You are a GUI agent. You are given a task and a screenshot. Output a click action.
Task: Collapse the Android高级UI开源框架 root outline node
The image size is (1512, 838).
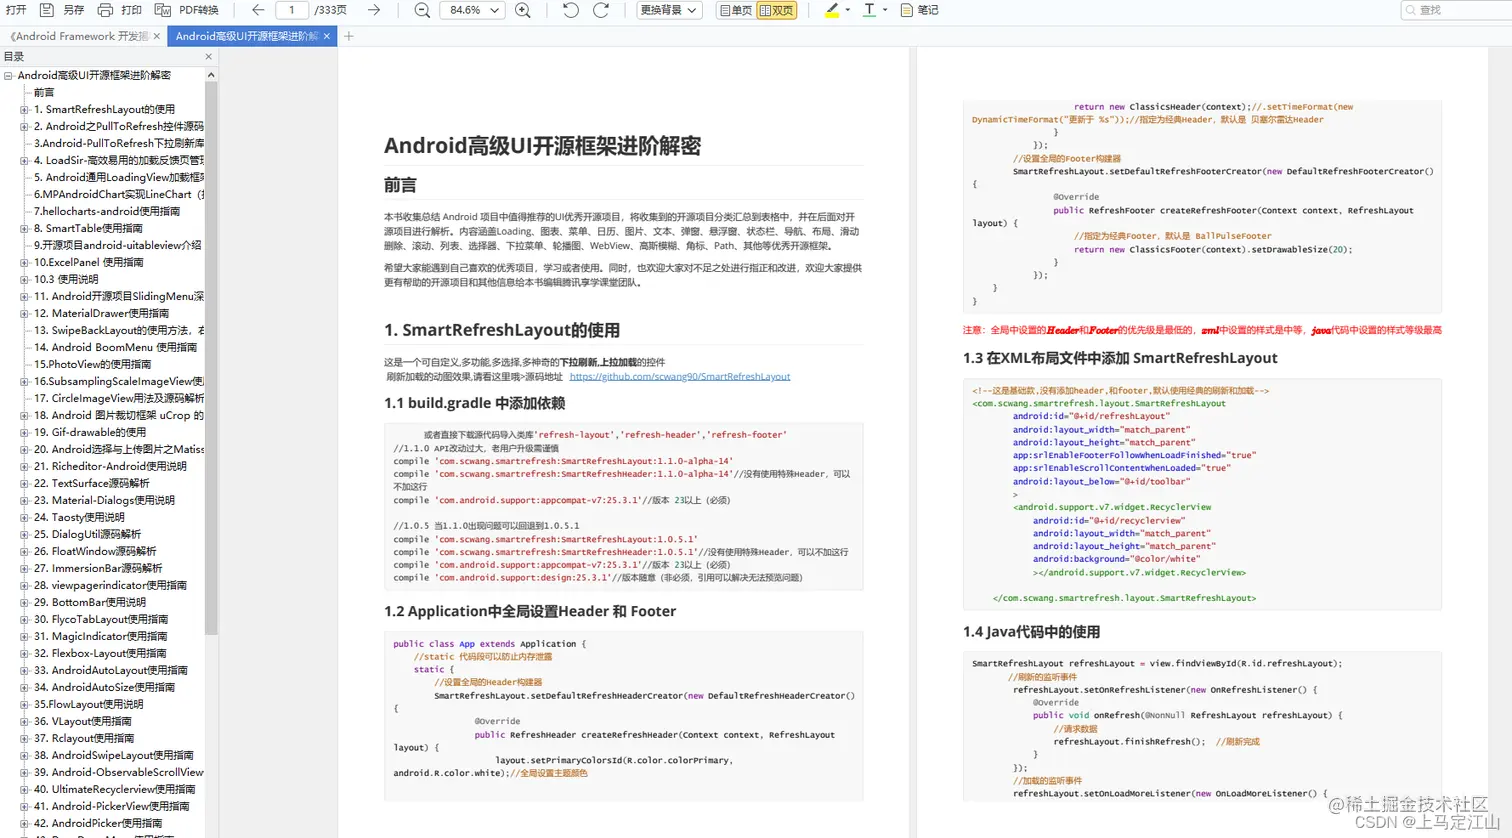coord(8,75)
